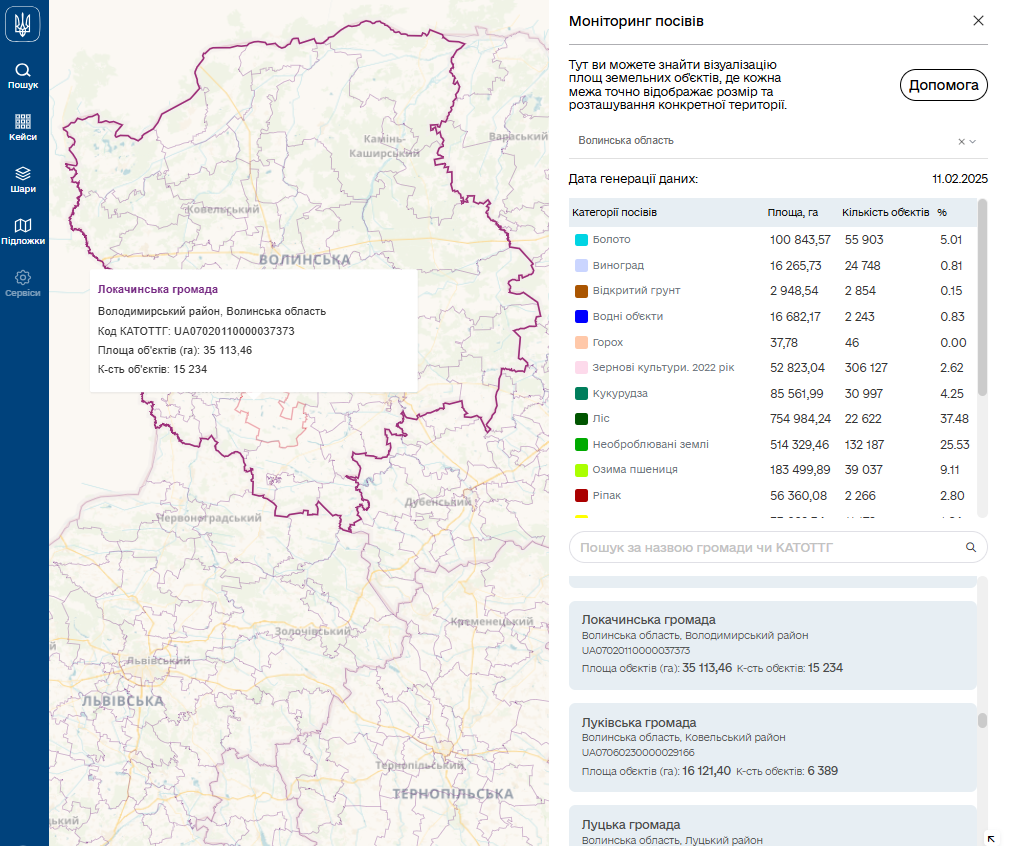Viewport: 1013px width, 846px height.
Task: Open the Кейси section in sidebar
Action: (23, 128)
